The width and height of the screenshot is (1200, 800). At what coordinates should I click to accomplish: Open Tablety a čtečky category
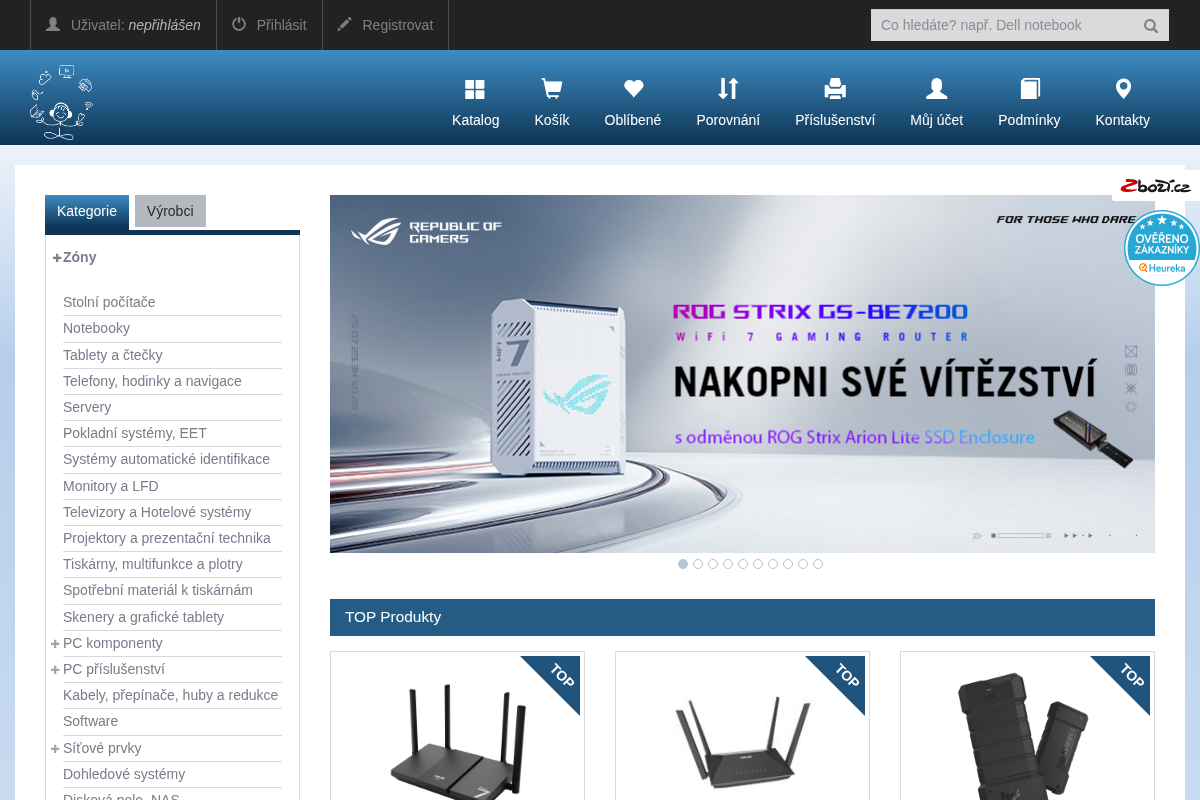click(x=112, y=355)
